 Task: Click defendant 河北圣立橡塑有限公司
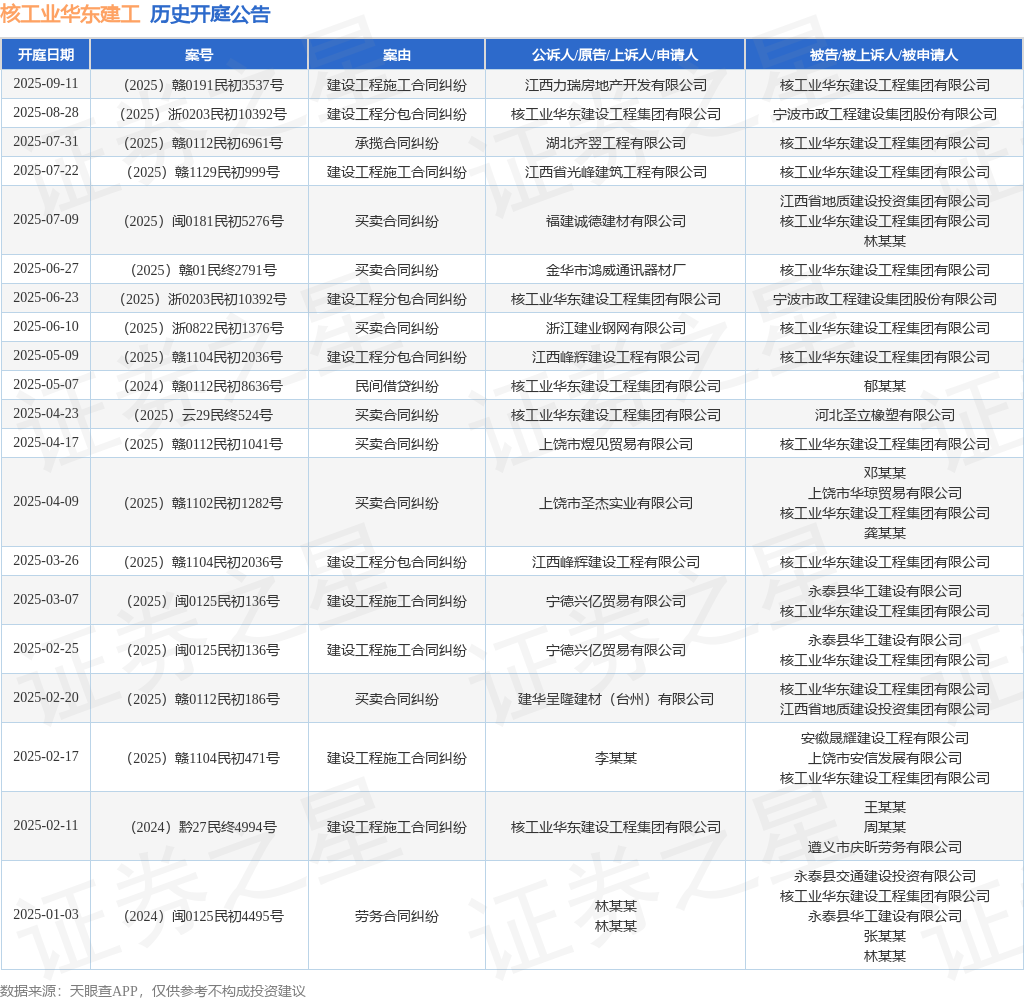(884, 415)
